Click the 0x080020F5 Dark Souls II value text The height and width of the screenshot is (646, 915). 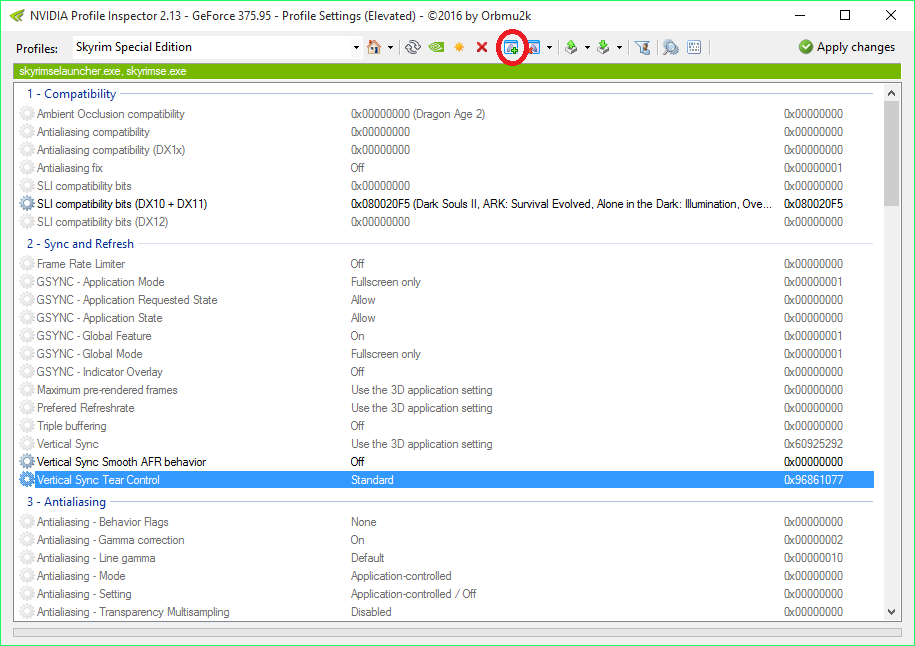coord(561,204)
